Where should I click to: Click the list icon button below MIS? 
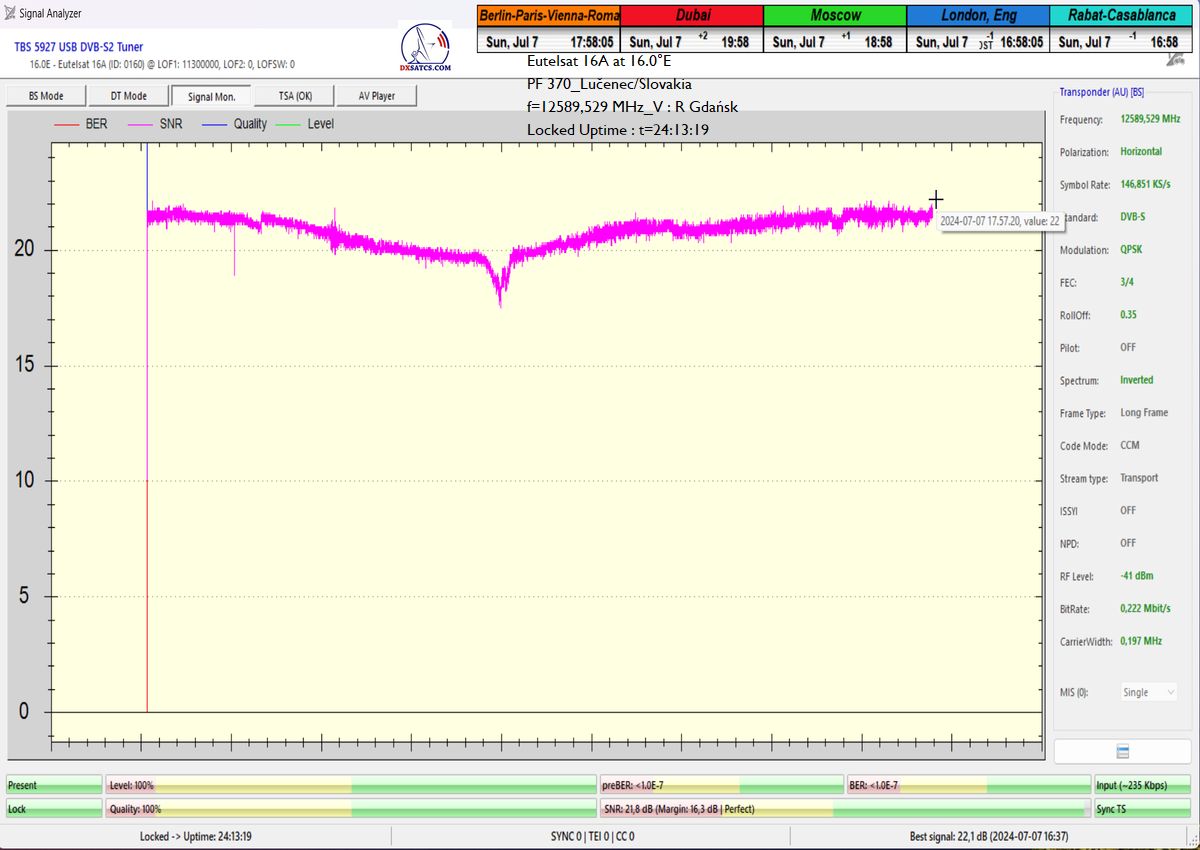point(1123,752)
